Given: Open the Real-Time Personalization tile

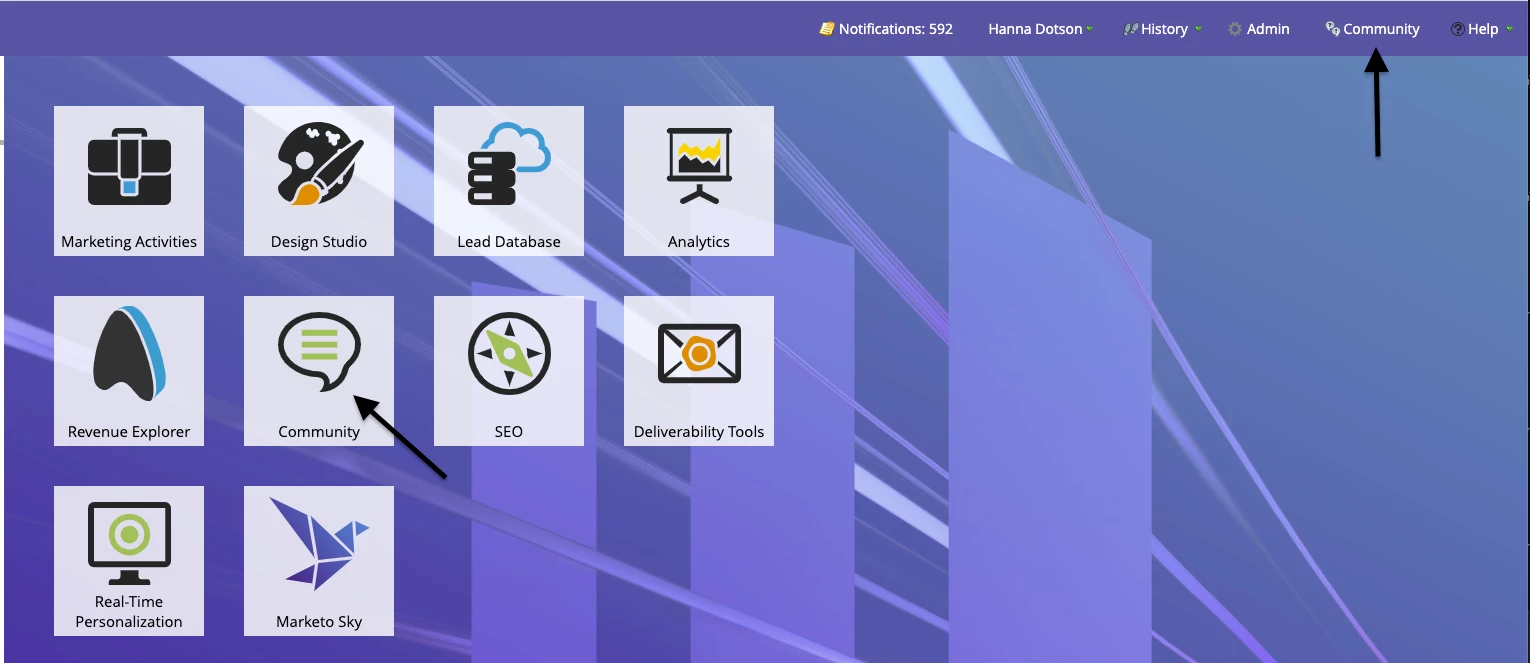Looking at the screenshot, I should (x=129, y=561).
